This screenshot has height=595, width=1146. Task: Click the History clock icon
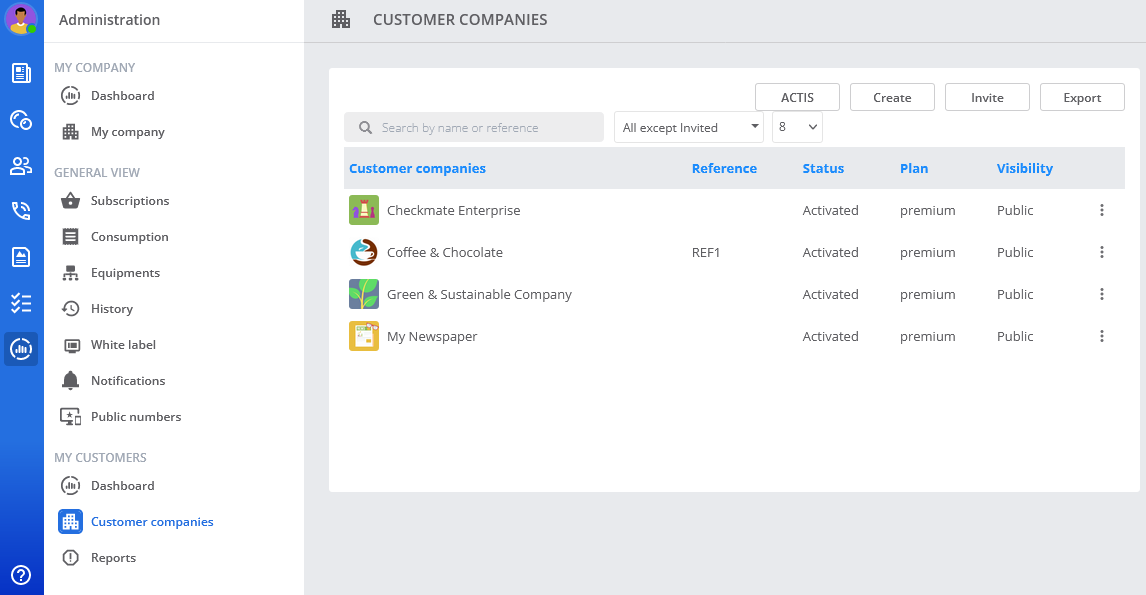pos(70,308)
